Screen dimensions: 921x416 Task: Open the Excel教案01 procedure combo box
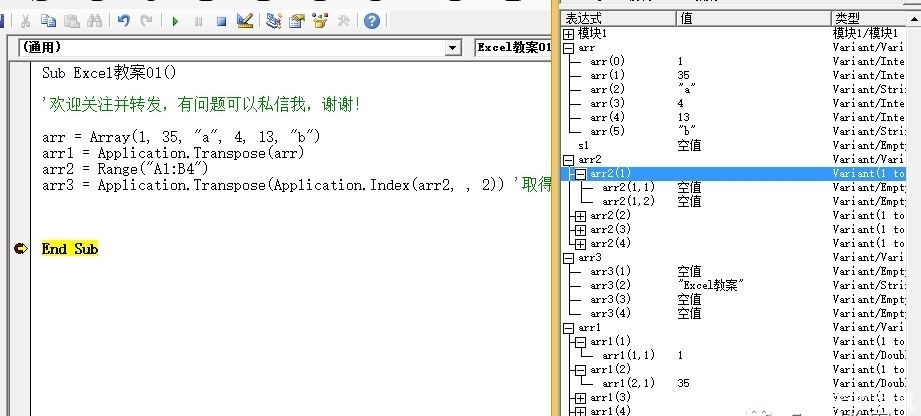513,48
